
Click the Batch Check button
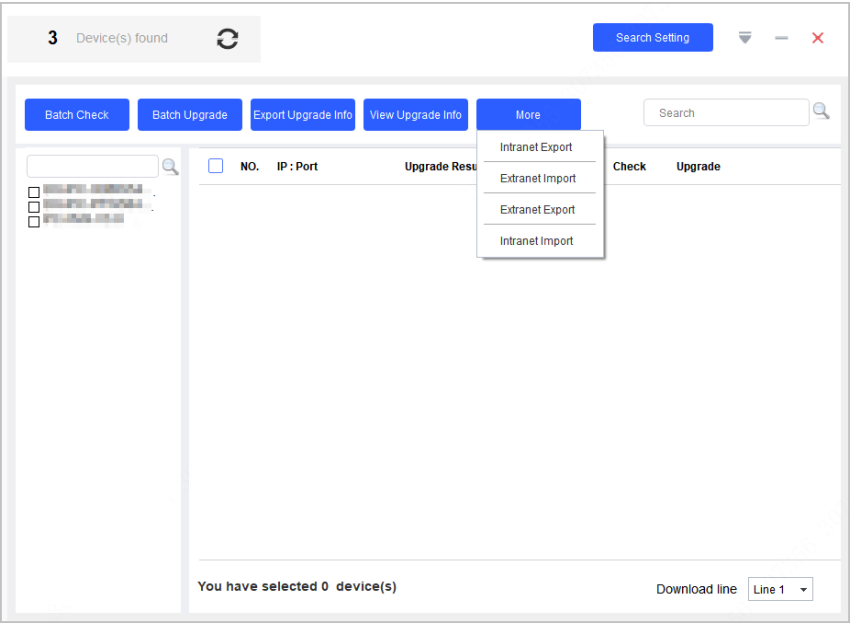[77, 115]
